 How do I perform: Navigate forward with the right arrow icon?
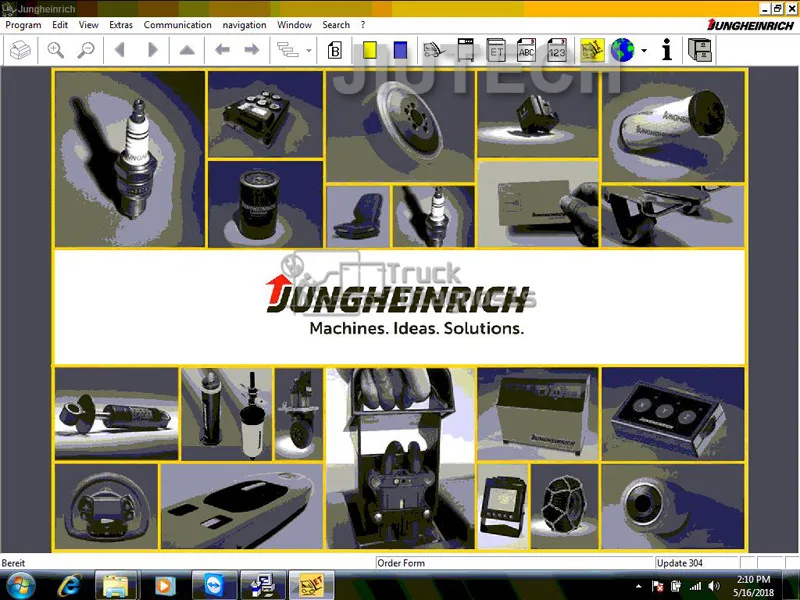[252, 49]
